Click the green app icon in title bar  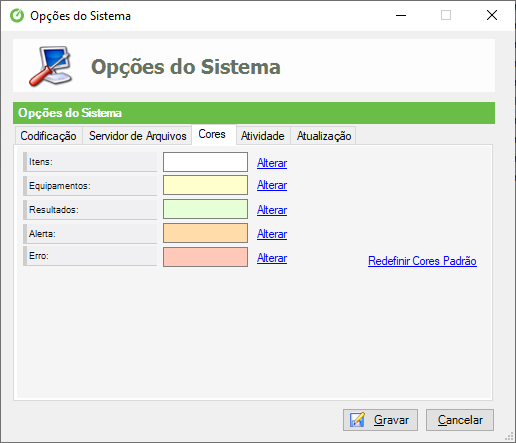coord(17,16)
